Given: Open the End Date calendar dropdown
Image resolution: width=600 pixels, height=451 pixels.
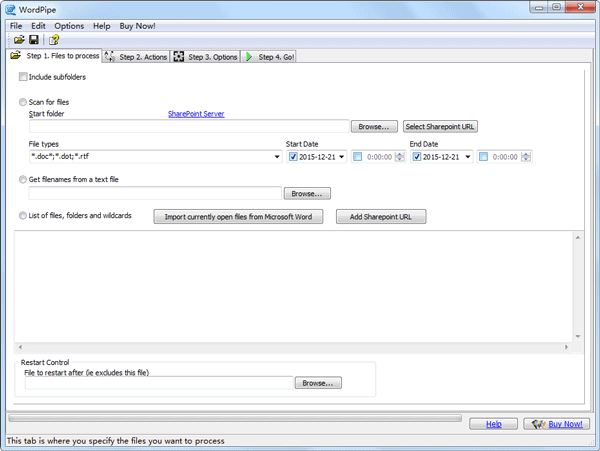Looking at the screenshot, I should pyautogui.click(x=468, y=157).
